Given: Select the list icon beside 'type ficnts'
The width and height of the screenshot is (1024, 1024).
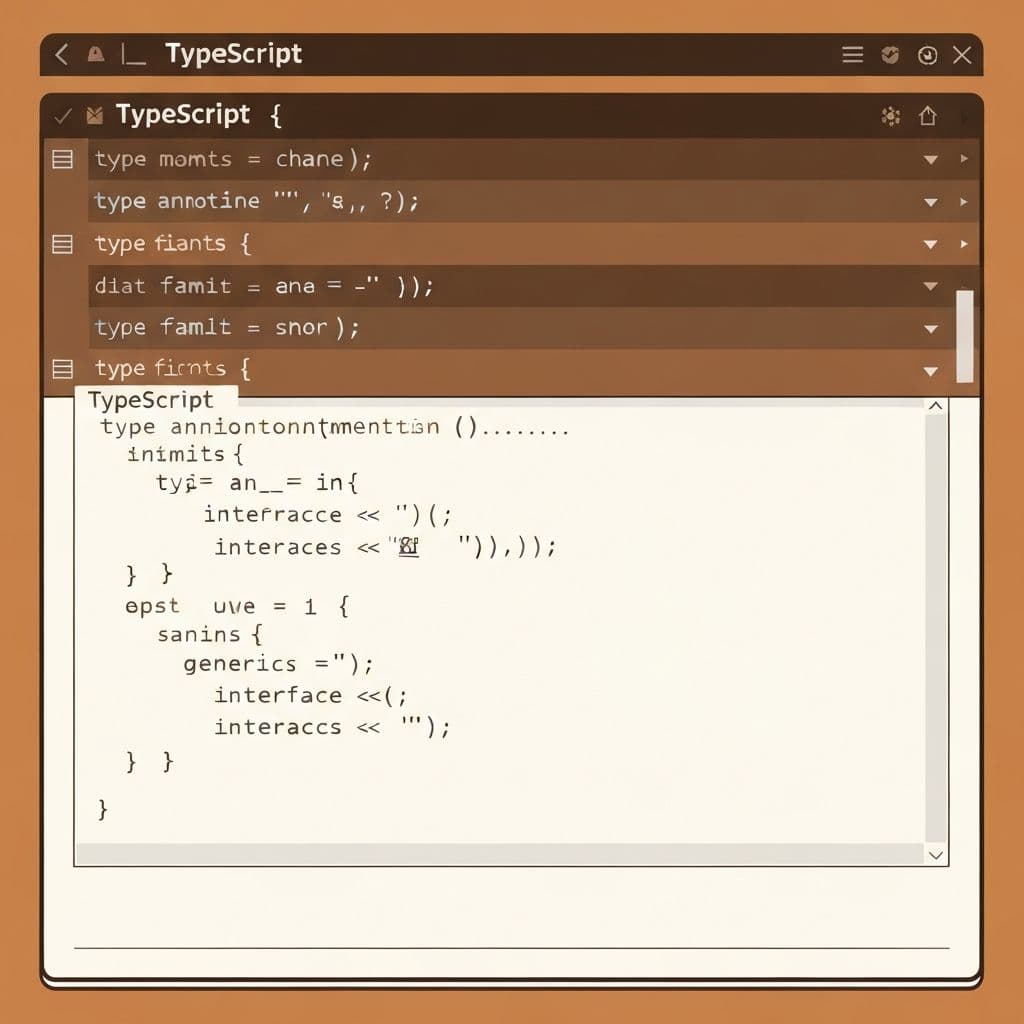Looking at the screenshot, I should 62,369.
